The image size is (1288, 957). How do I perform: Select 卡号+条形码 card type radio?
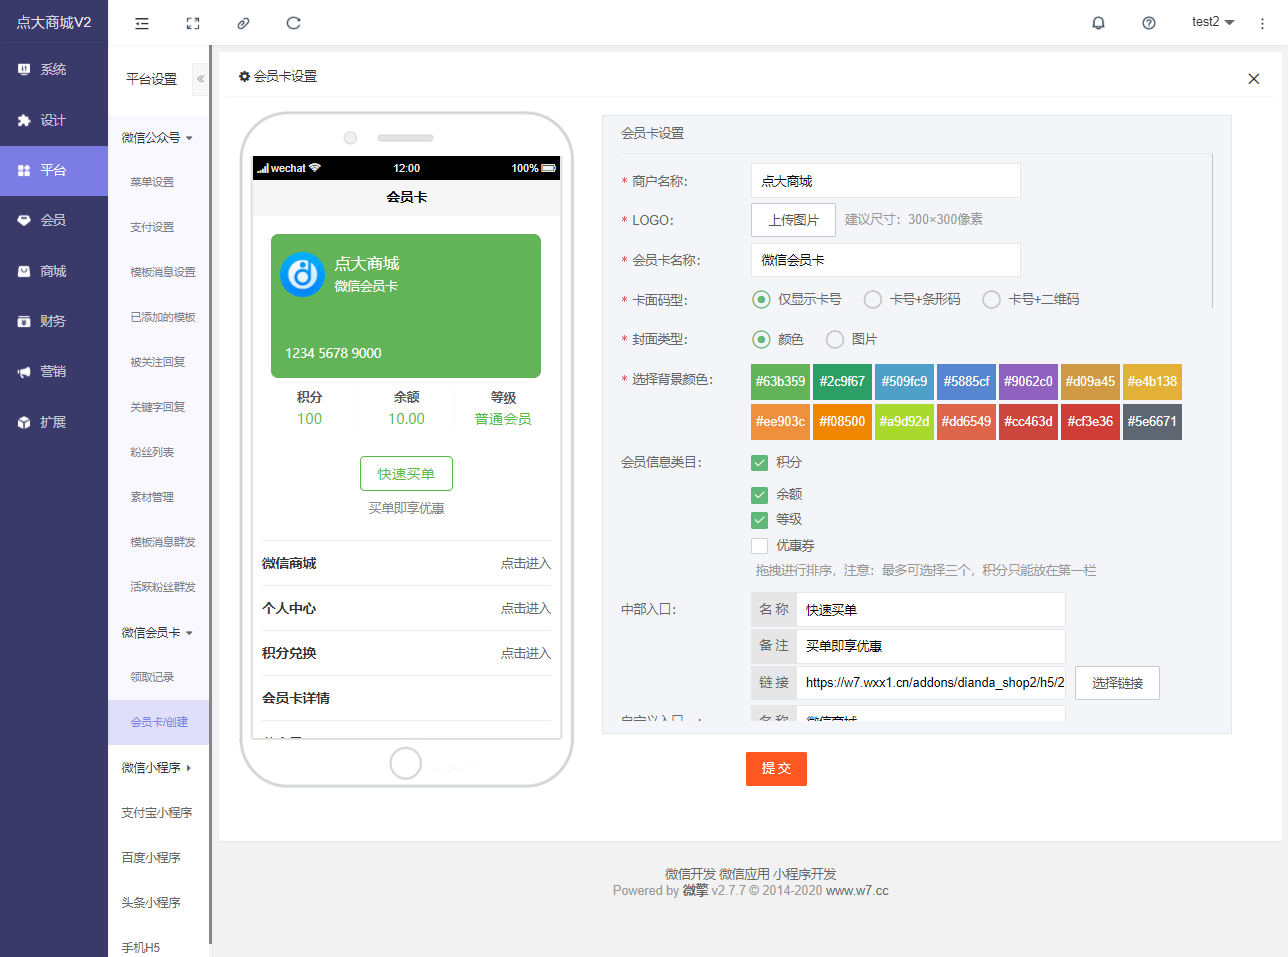pos(873,299)
